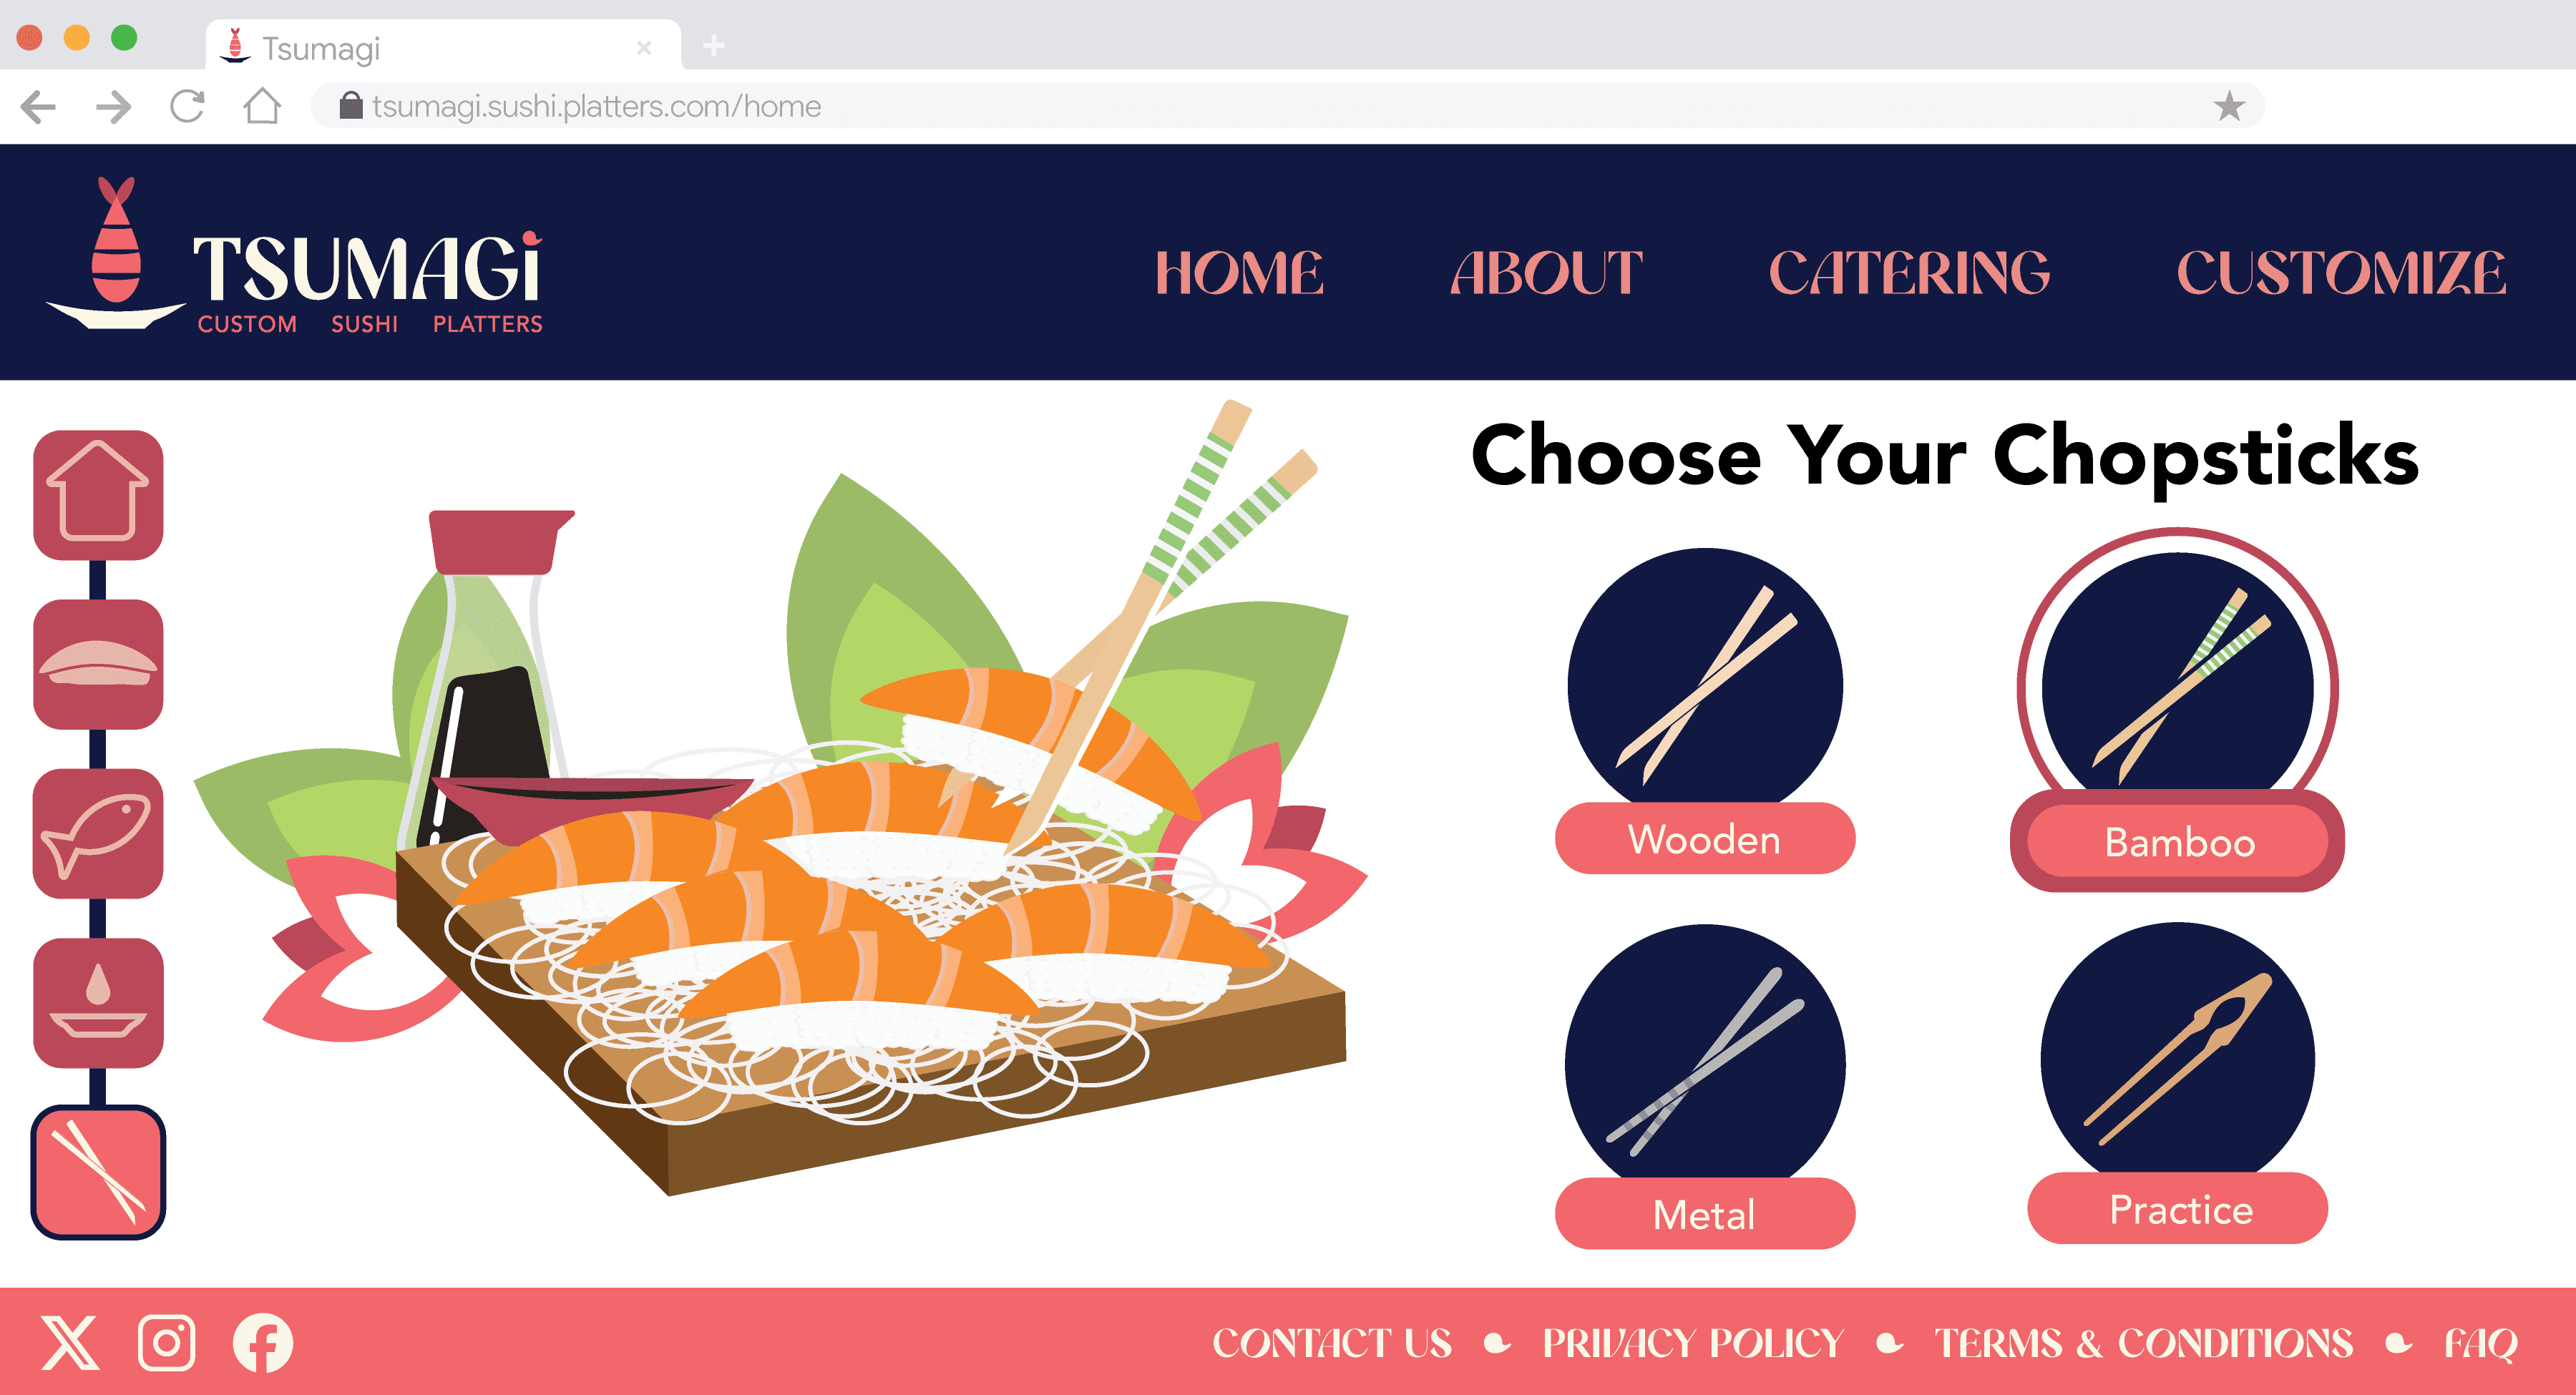The width and height of the screenshot is (2576, 1395).
Task: Open the Instagram icon in footer
Action: coord(166,1342)
